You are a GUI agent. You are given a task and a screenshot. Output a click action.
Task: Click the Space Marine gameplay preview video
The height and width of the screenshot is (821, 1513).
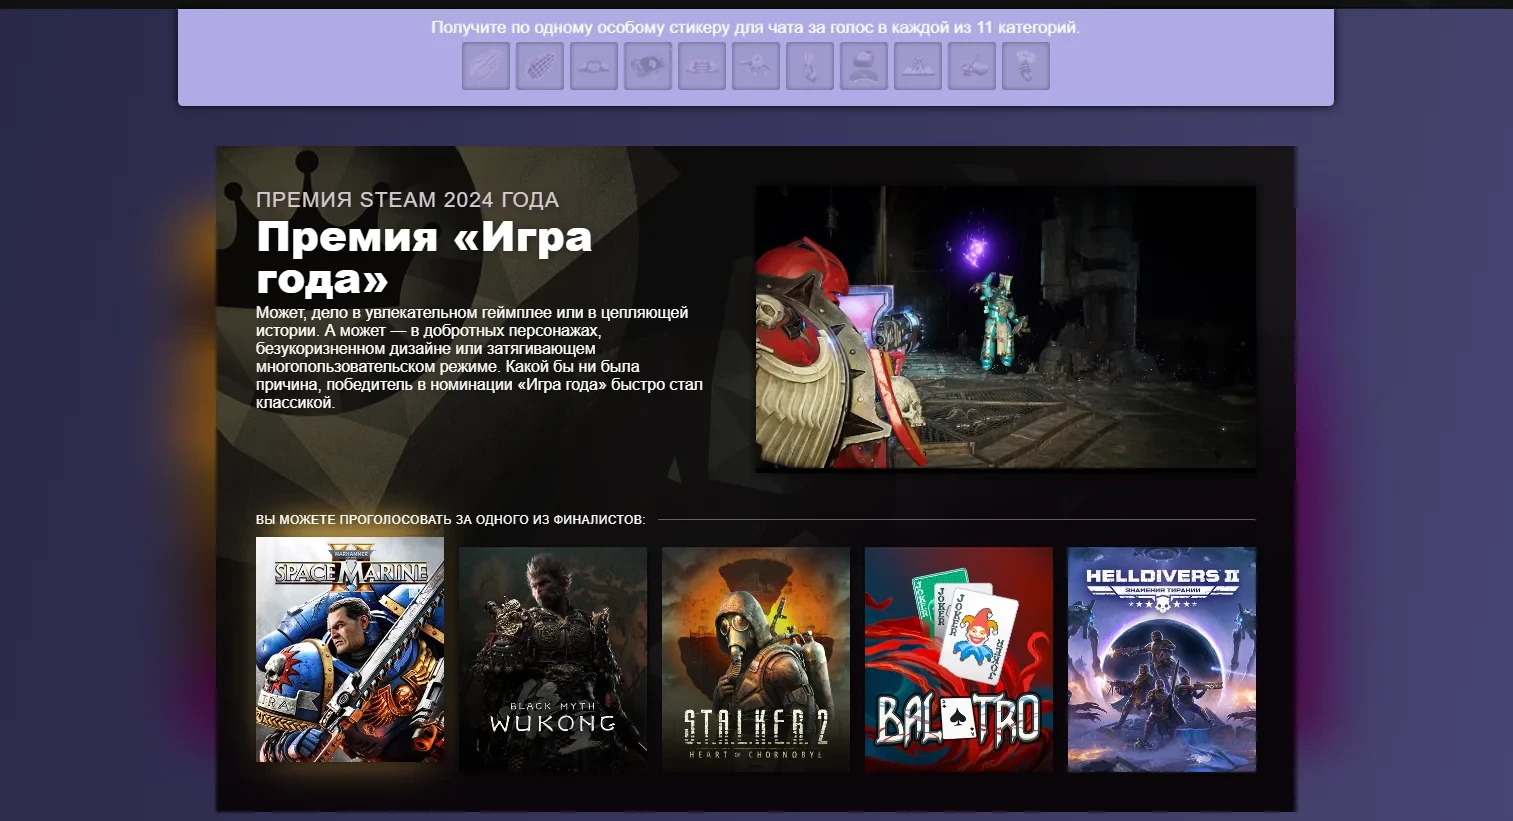click(x=1005, y=327)
